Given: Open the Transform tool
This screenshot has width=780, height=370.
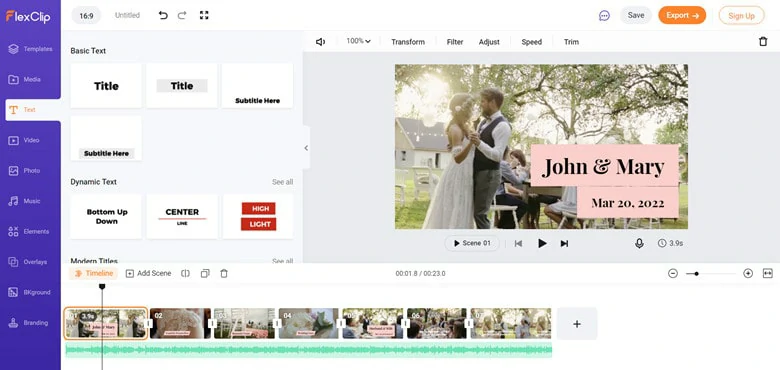Looking at the screenshot, I should pos(408,42).
